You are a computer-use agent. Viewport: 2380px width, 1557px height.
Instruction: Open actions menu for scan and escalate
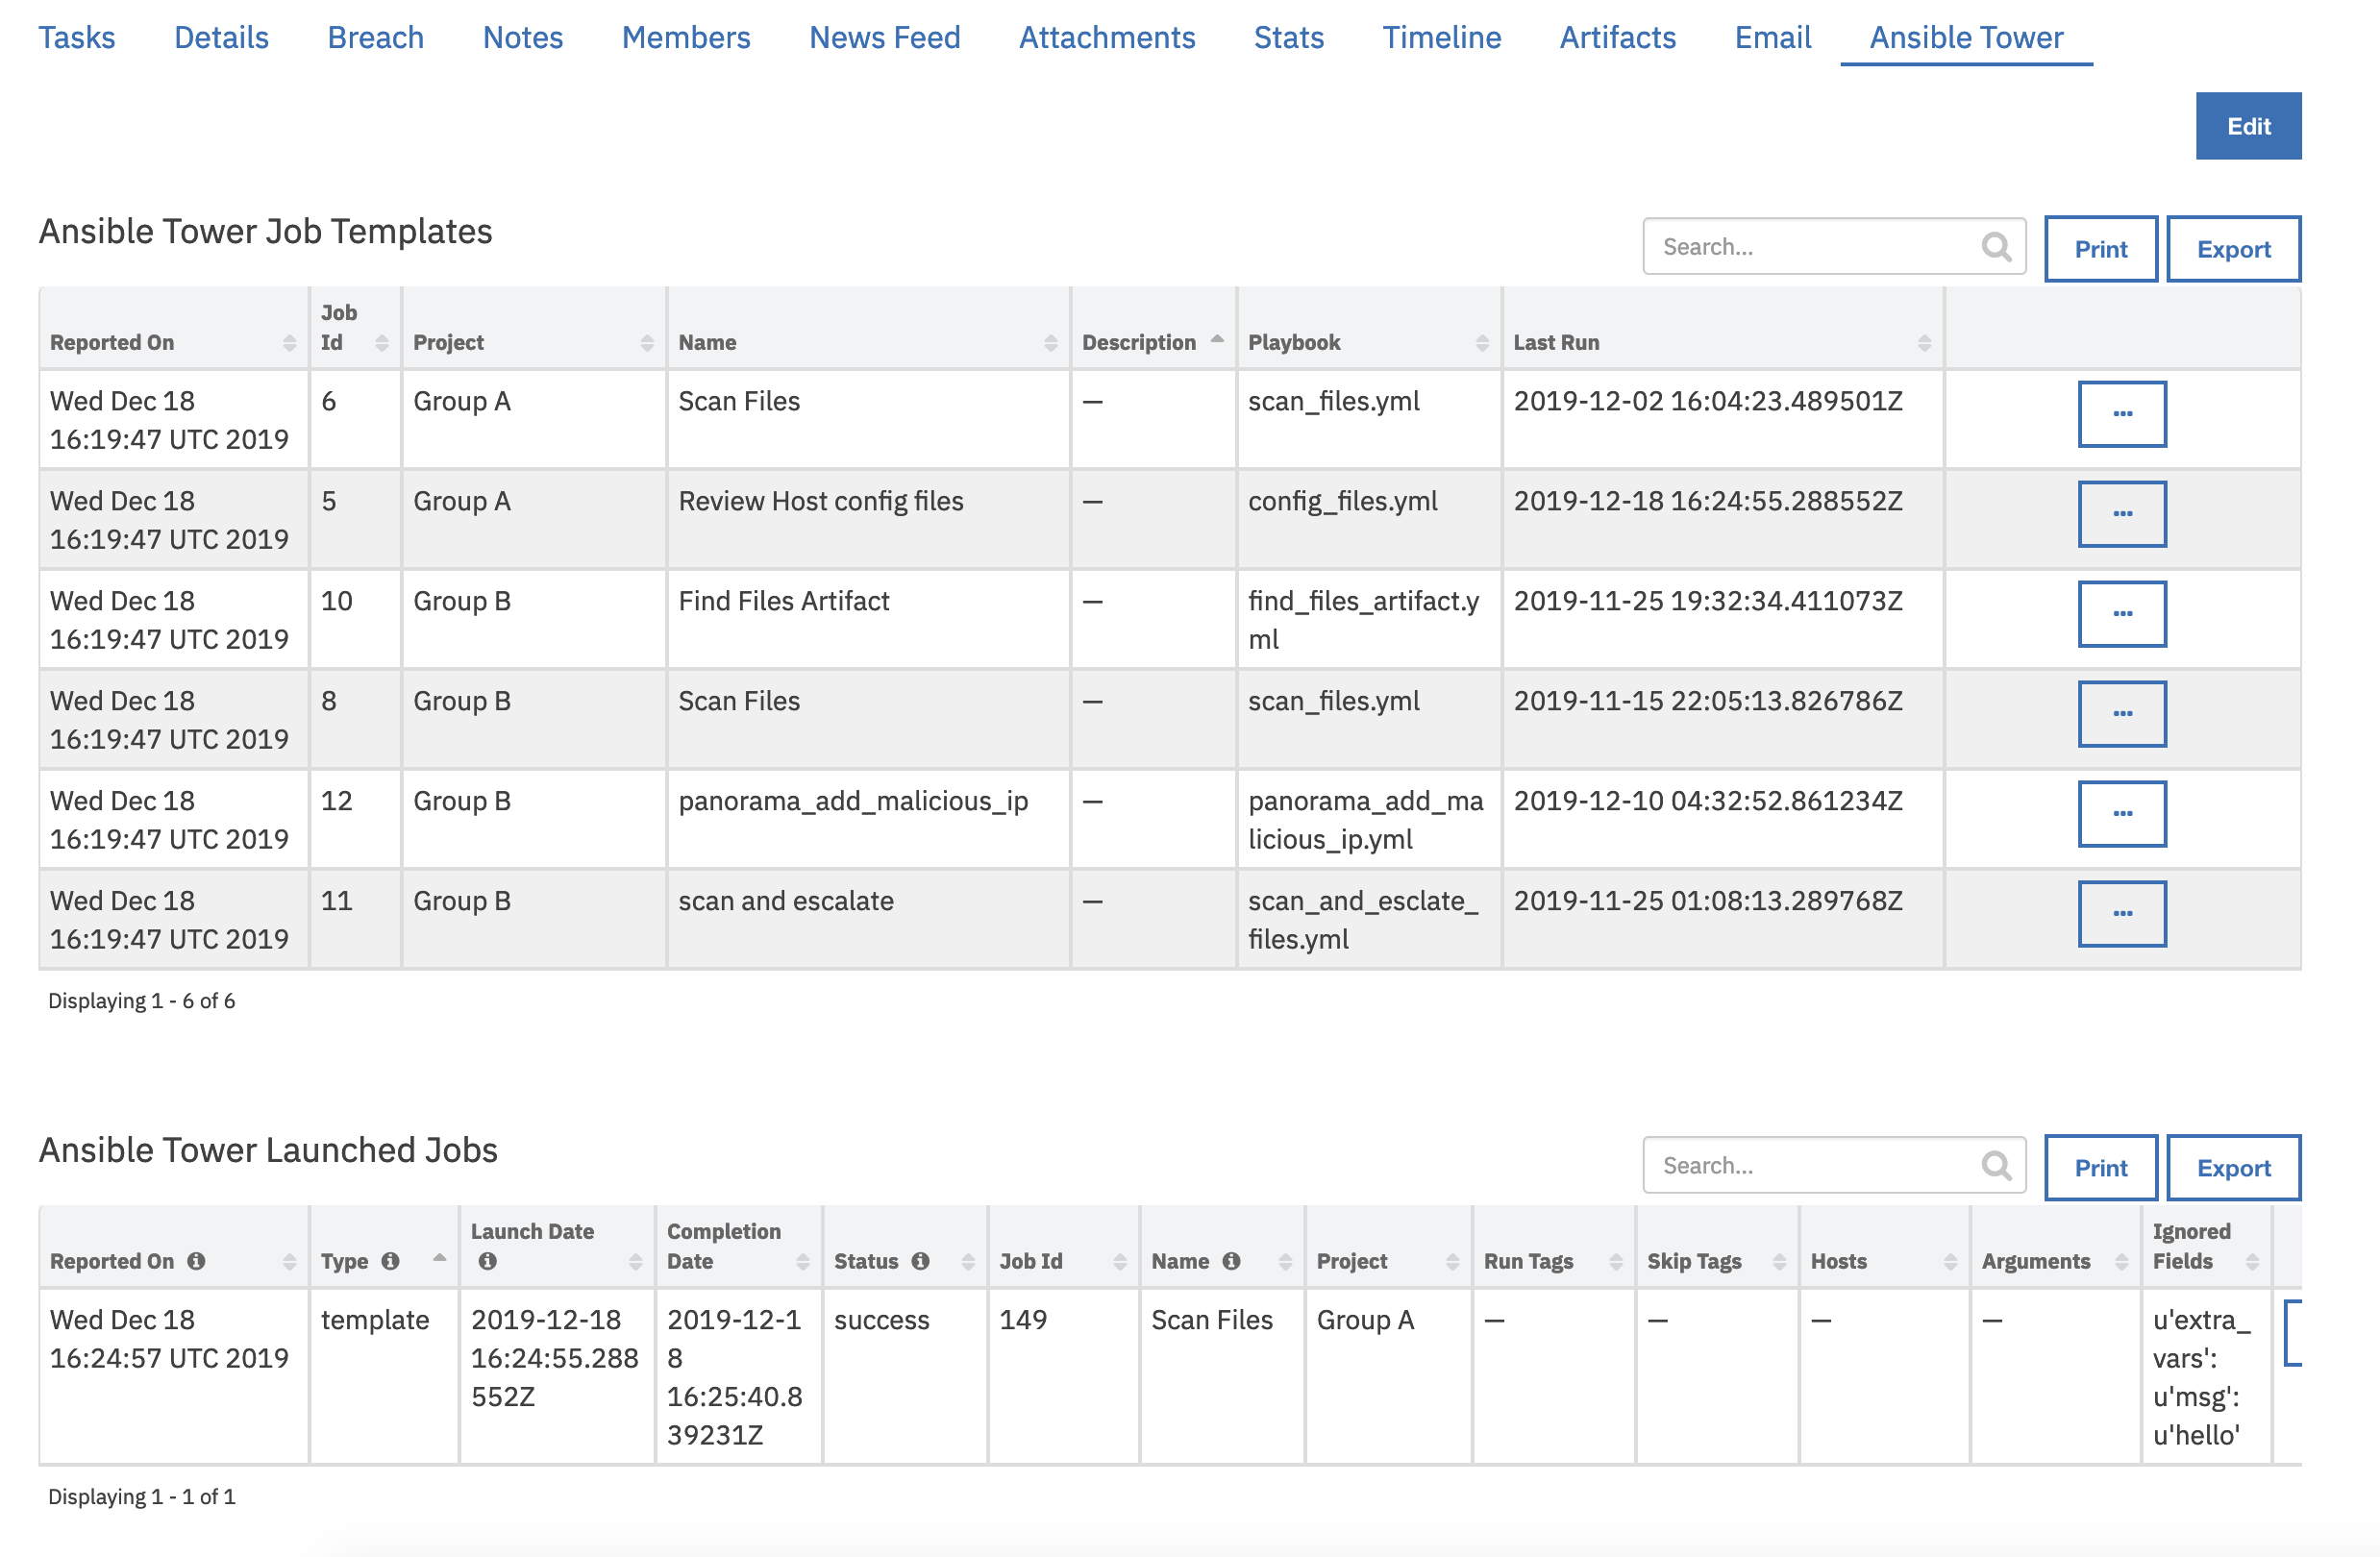tap(2122, 914)
